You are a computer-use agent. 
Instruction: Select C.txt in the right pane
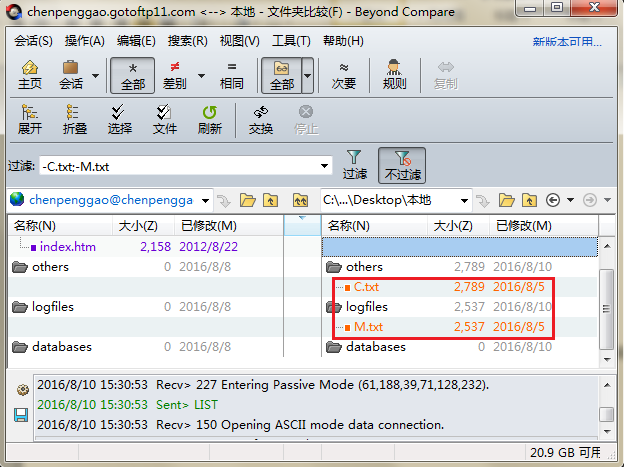tap(366, 287)
